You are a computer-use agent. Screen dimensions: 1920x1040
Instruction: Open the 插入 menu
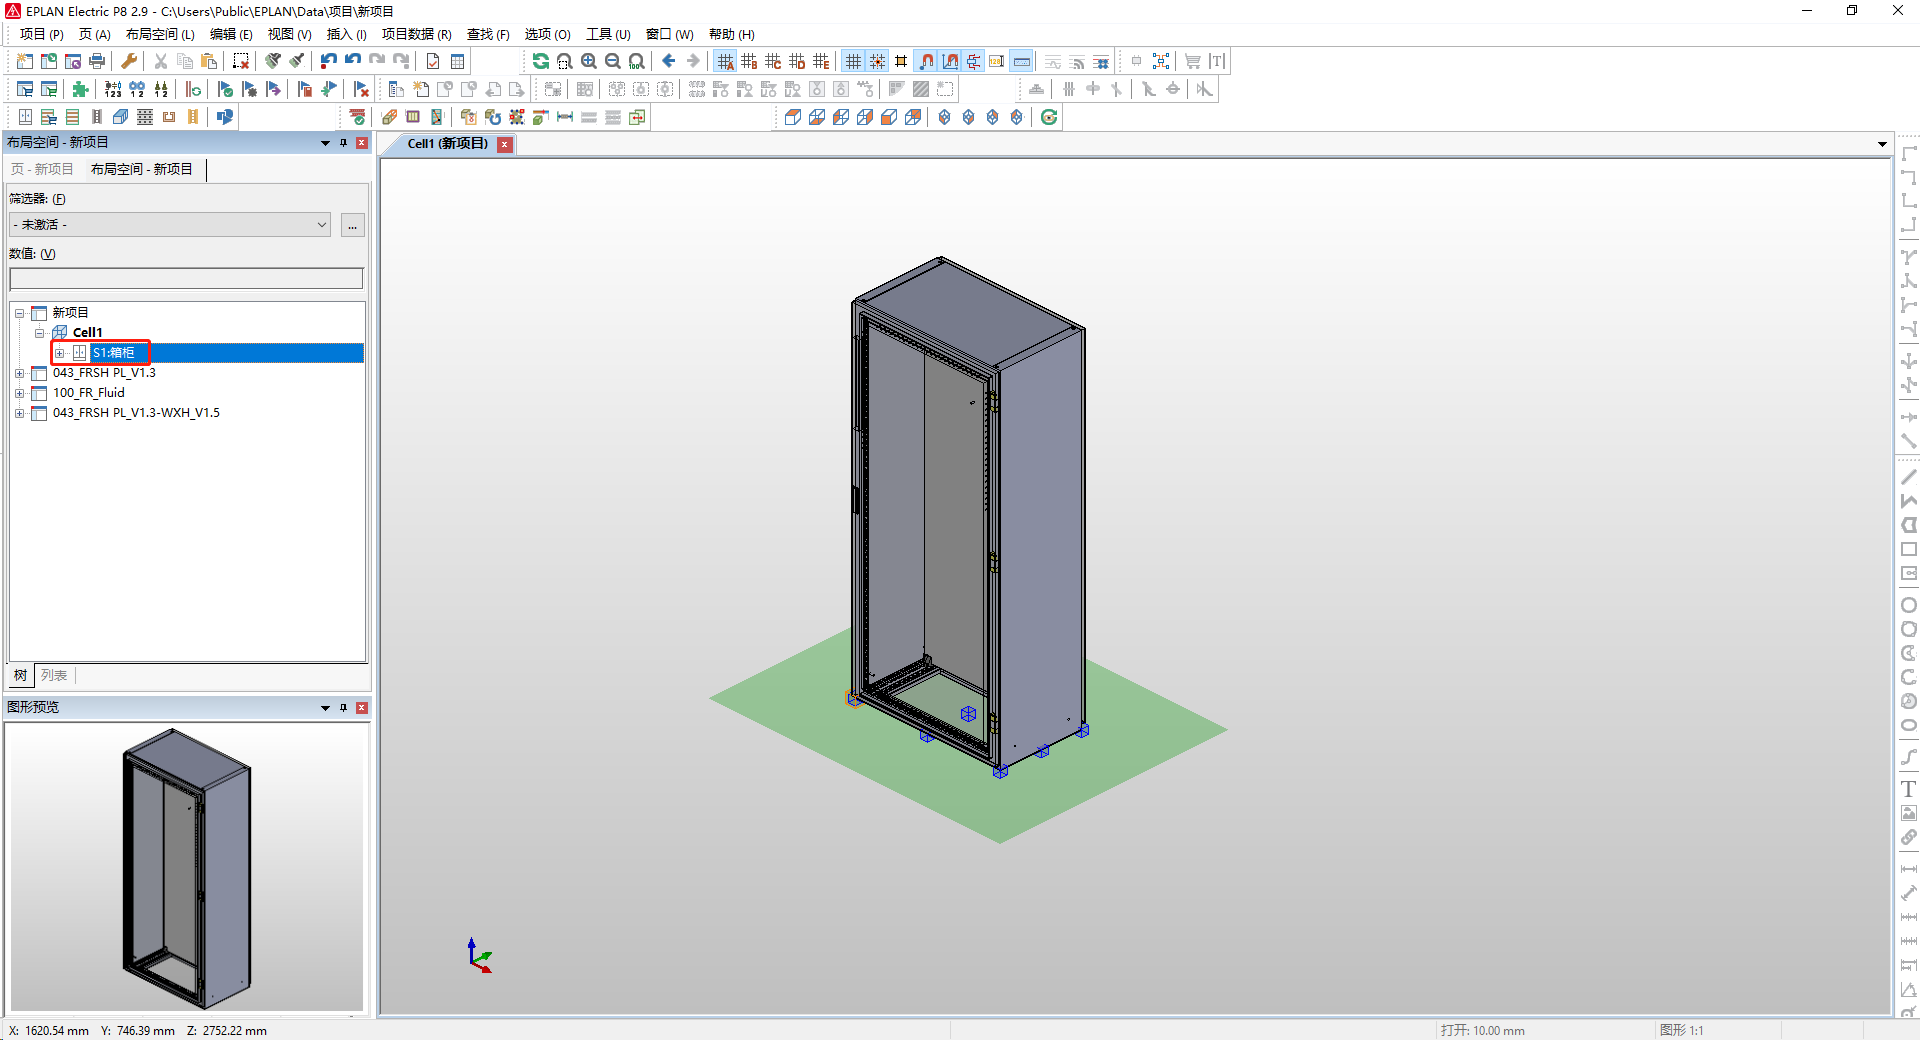pyautogui.click(x=345, y=33)
